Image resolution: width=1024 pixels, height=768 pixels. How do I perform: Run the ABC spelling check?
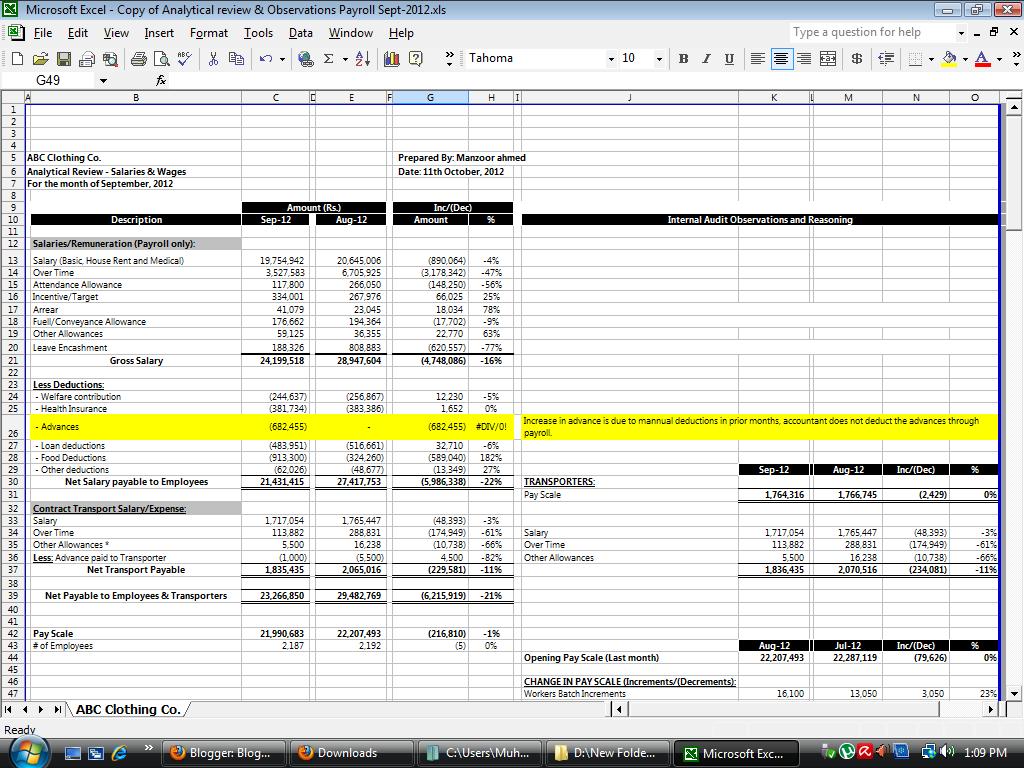[185, 59]
